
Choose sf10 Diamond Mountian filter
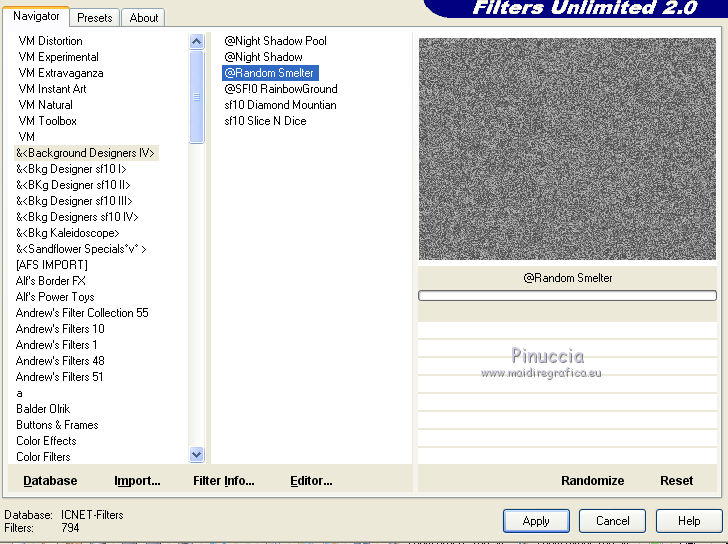coord(280,105)
